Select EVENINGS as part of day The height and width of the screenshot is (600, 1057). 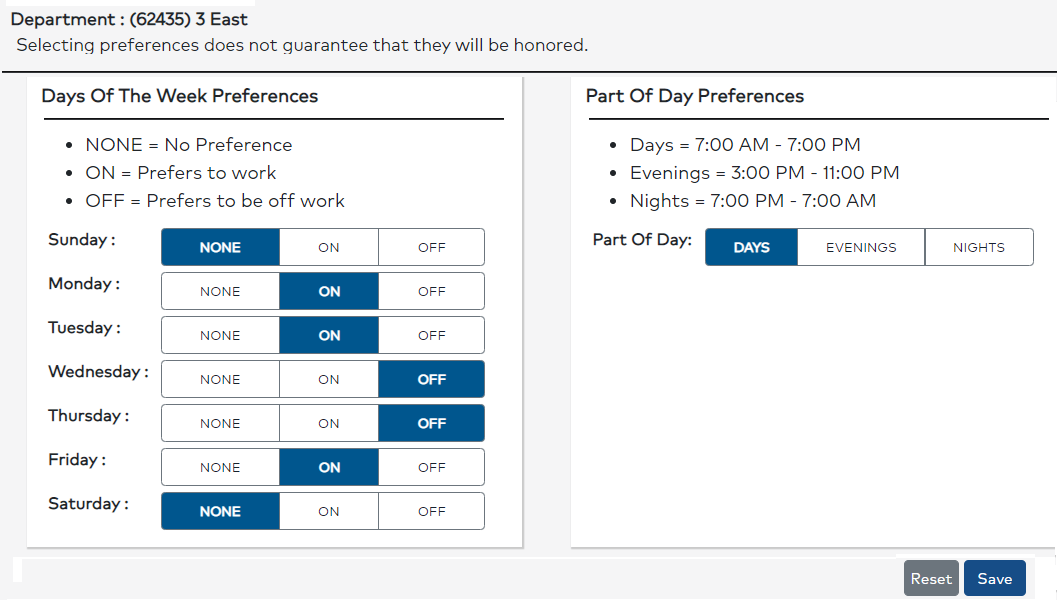[860, 247]
